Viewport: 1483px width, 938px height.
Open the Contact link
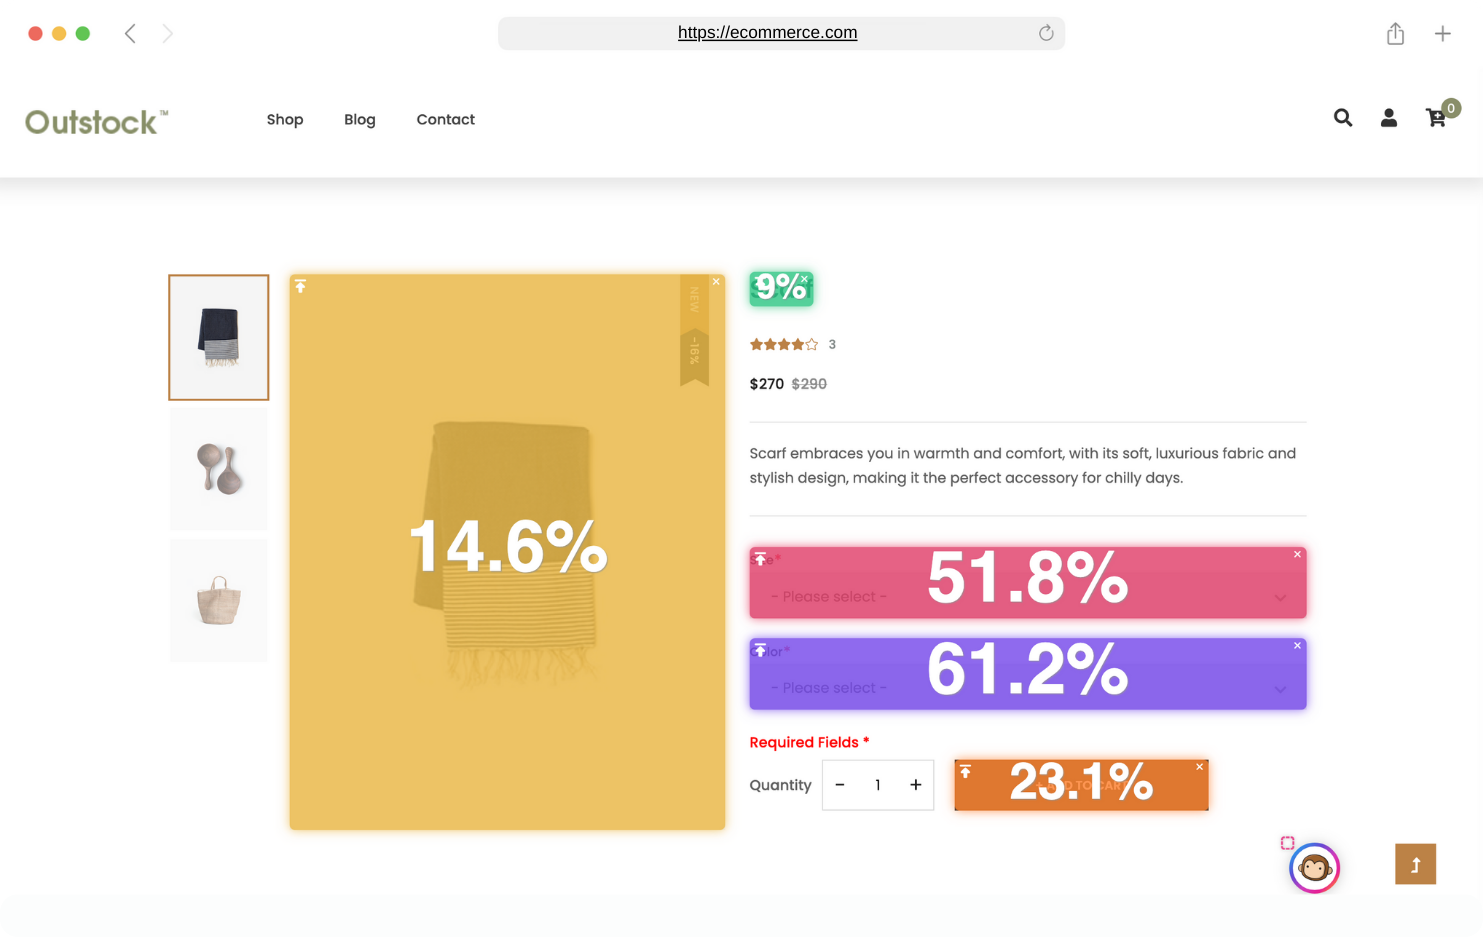point(445,119)
